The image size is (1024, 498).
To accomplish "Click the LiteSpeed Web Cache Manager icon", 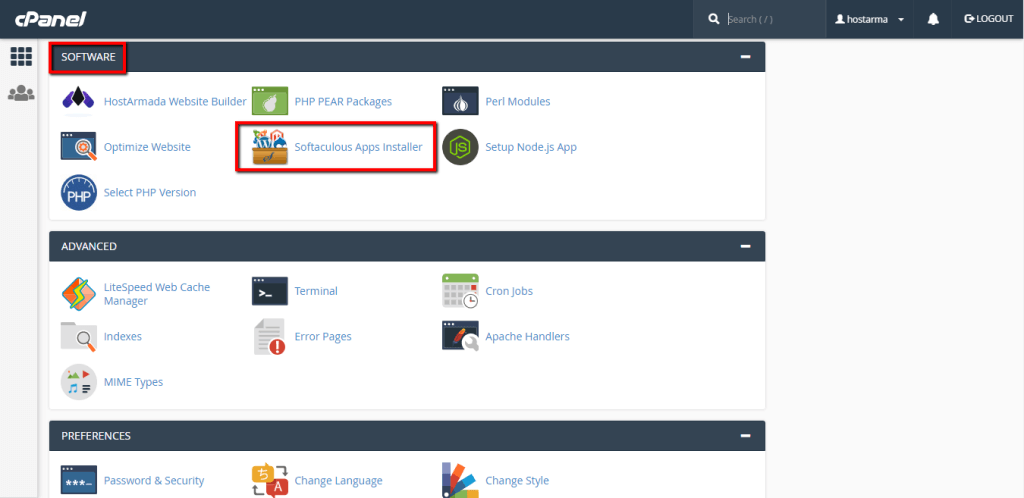I will 78,295.
